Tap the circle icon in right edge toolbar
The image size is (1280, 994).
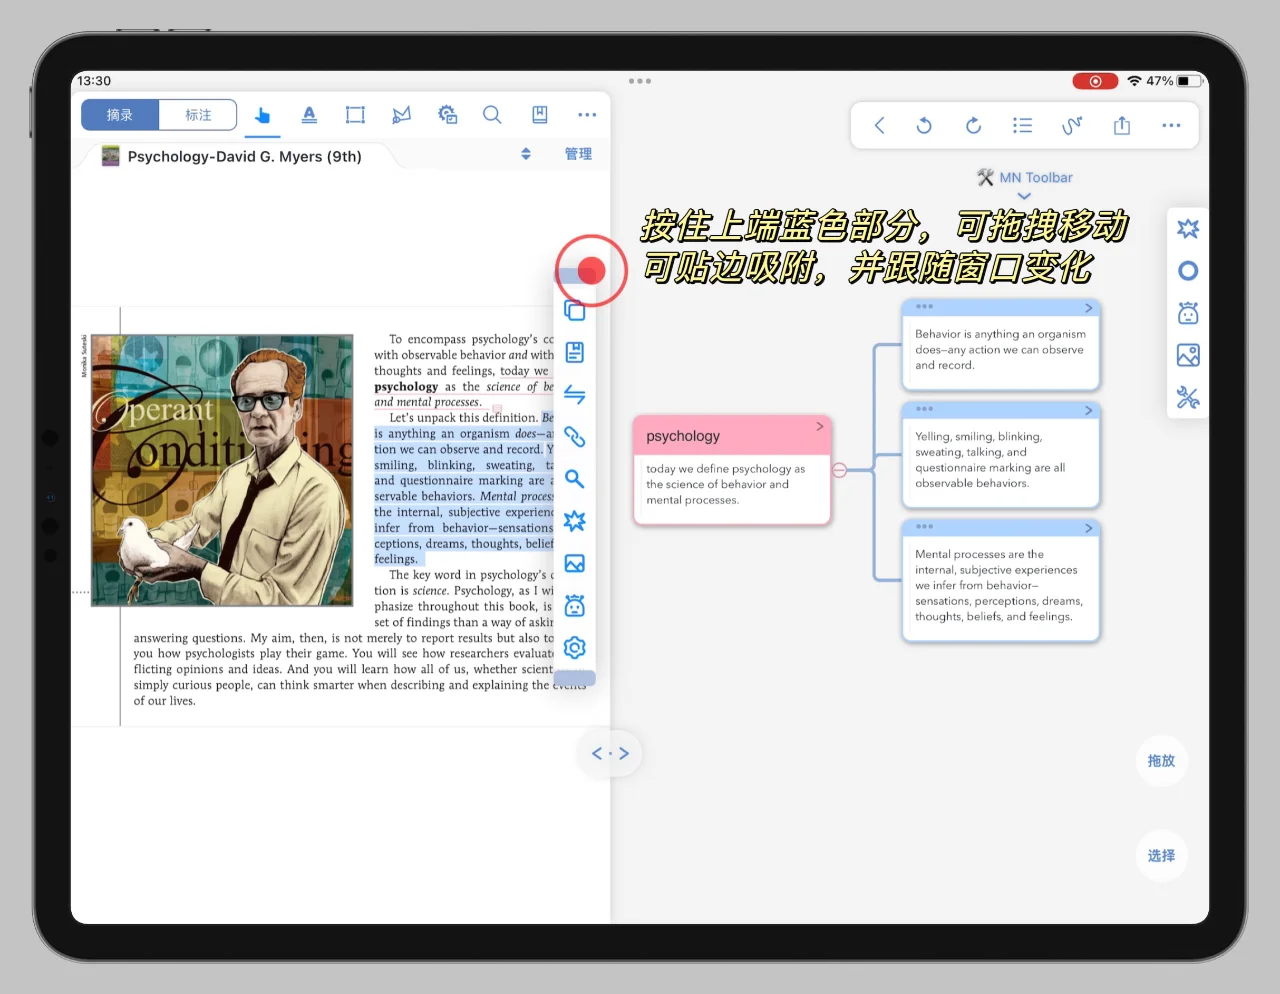coord(1188,271)
